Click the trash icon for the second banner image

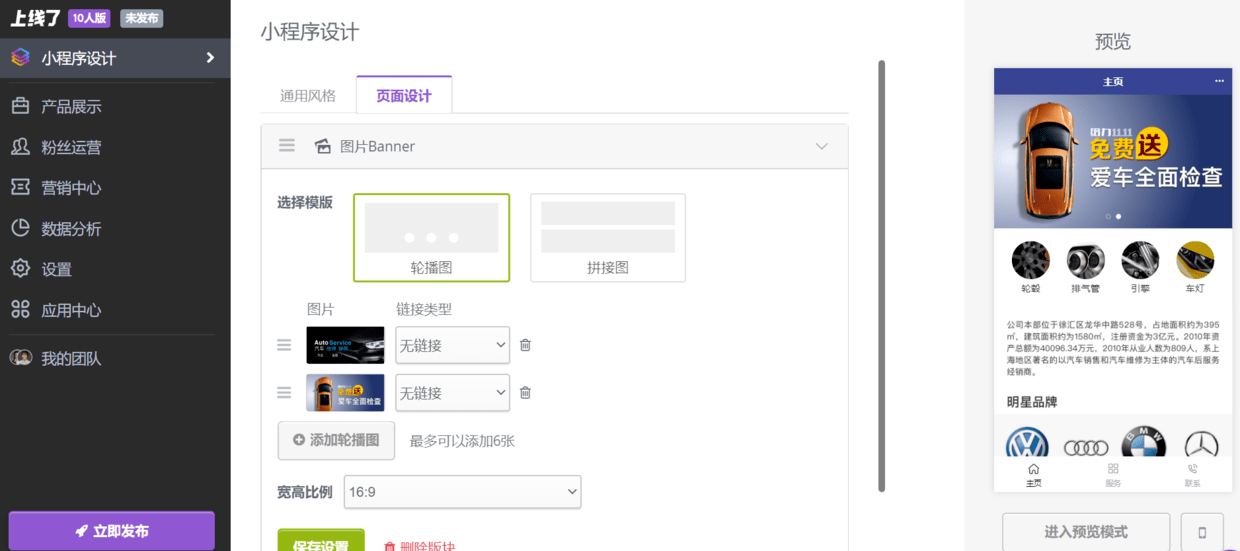[x=525, y=393]
